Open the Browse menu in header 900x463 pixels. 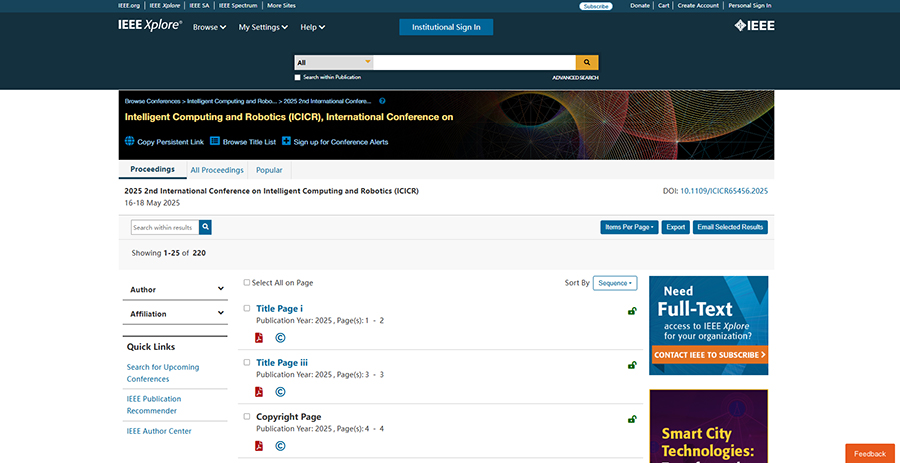pyautogui.click(x=209, y=27)
